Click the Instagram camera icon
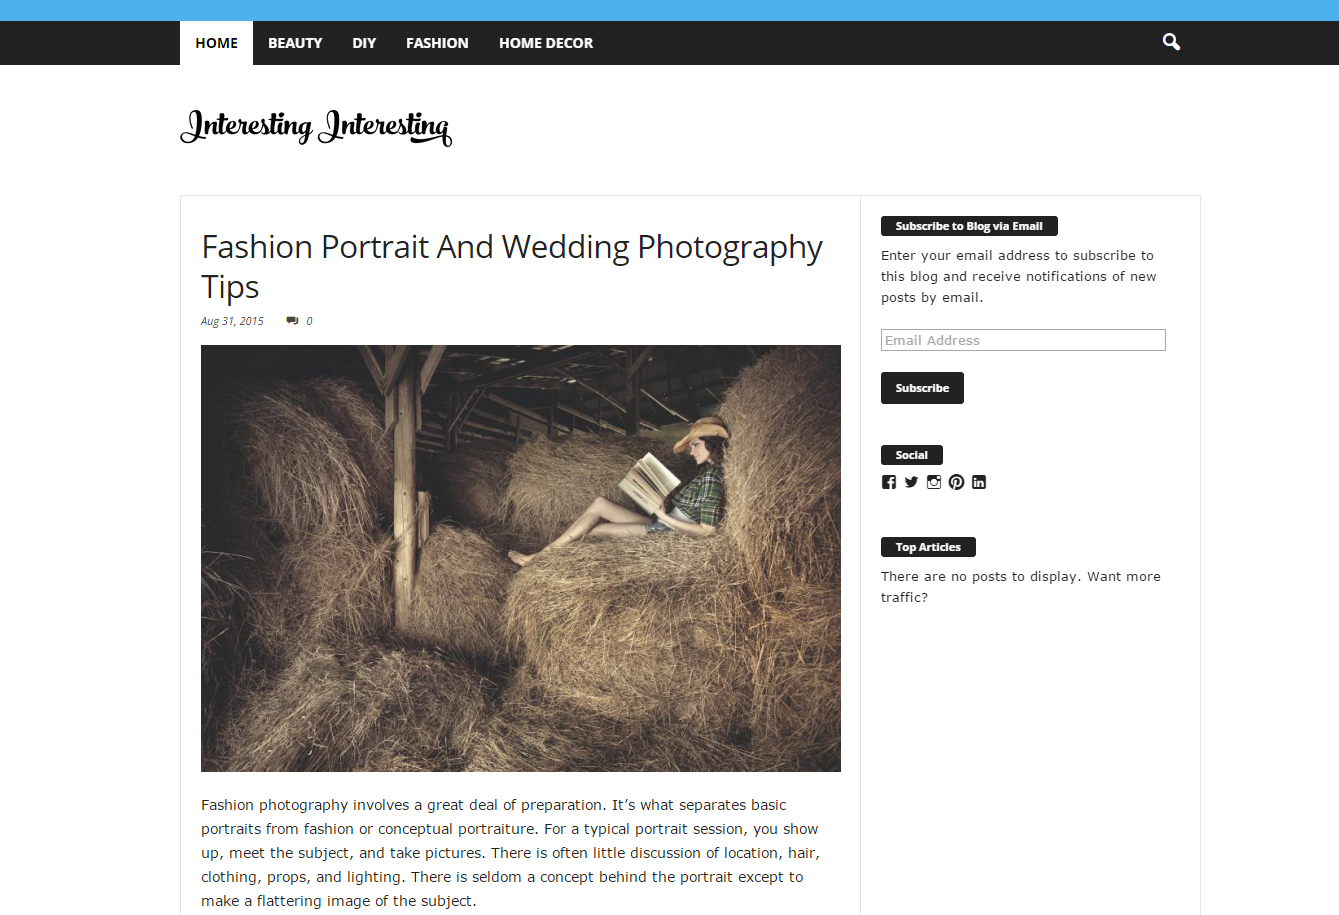This screenshot has height=915, width=1339. coord(934,482)
